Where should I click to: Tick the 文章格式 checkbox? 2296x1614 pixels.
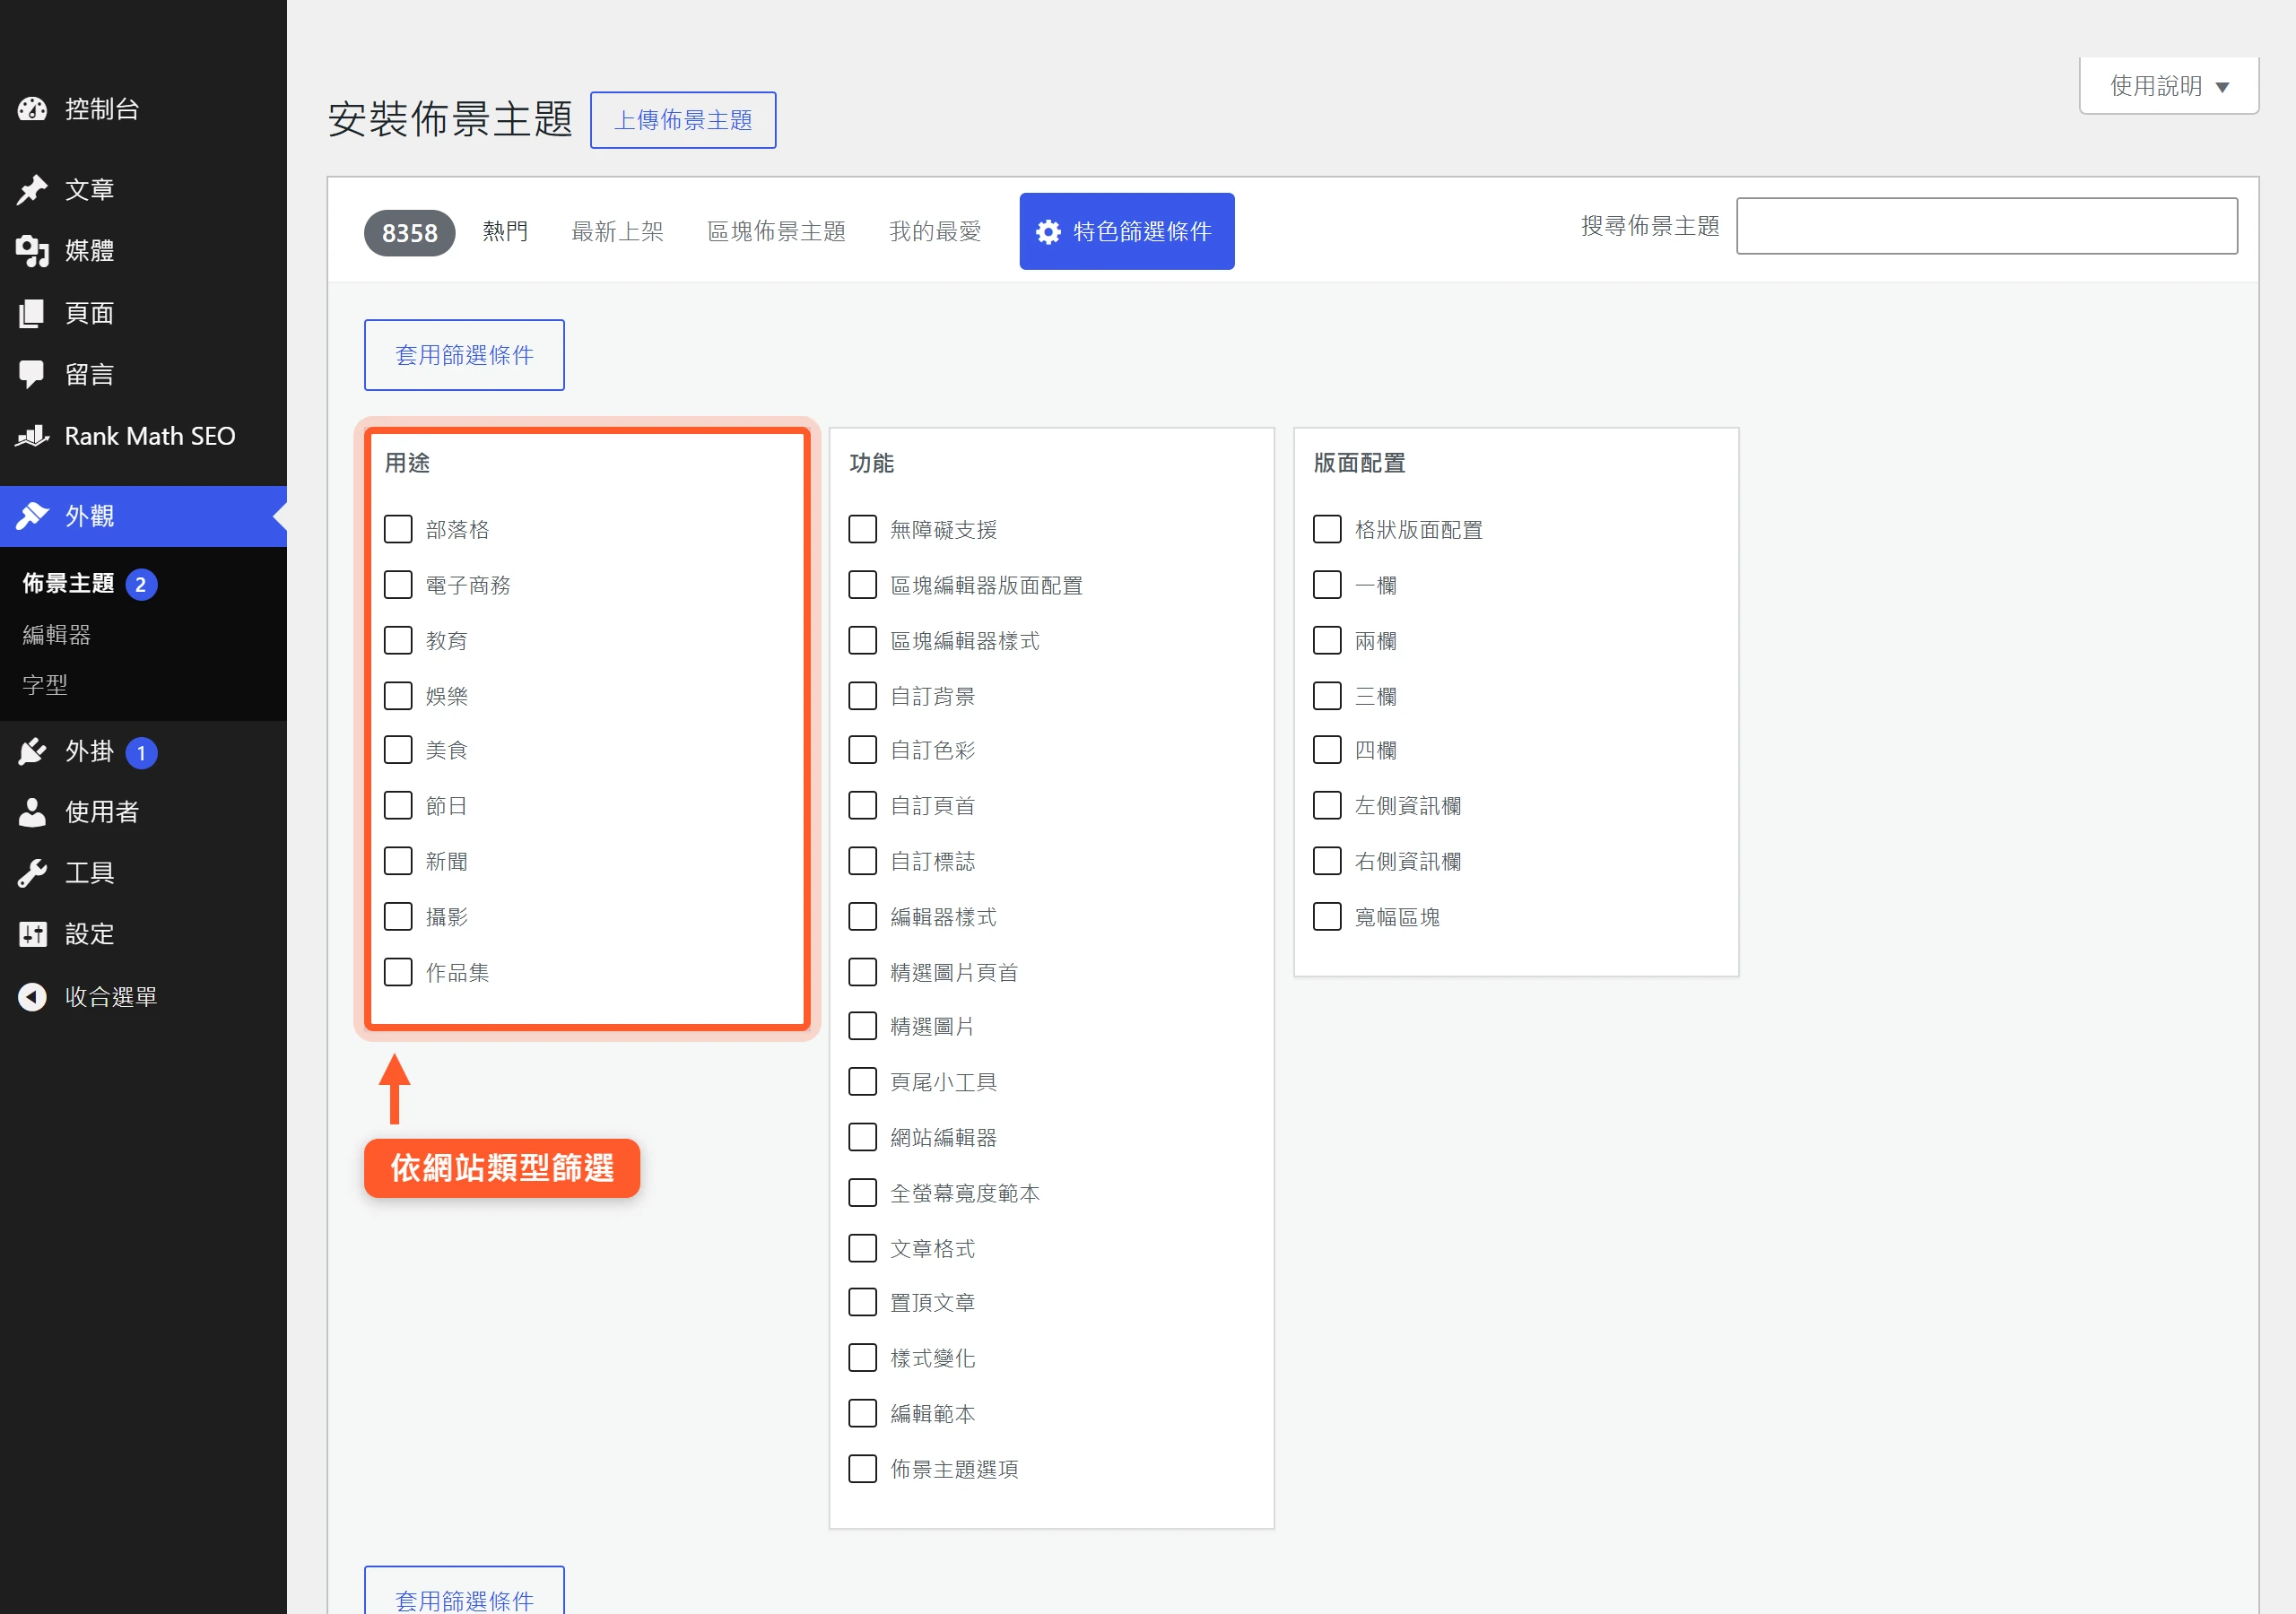(x=862, y=1248)
